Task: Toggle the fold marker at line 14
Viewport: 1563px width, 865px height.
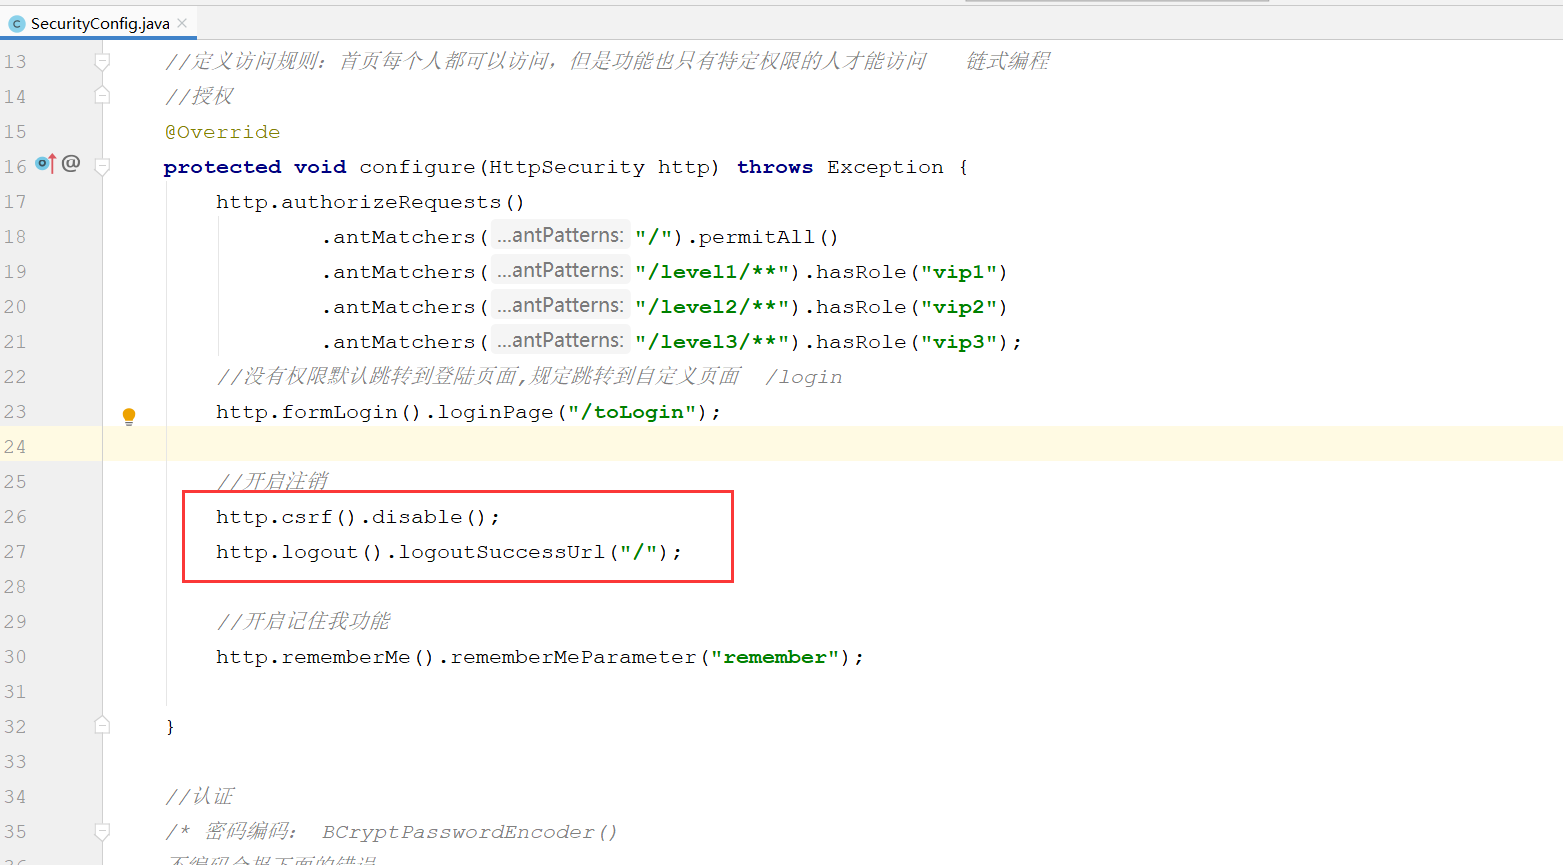Action: click(102, 96)
